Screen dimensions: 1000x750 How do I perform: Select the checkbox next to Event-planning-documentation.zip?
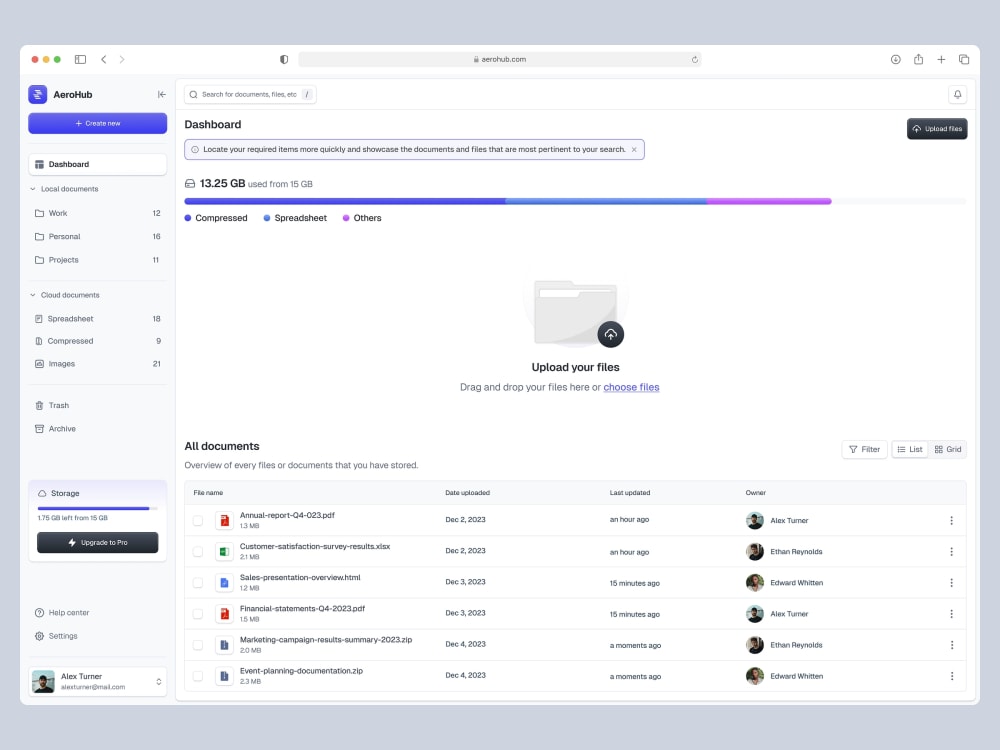click(x=198, y=675)
